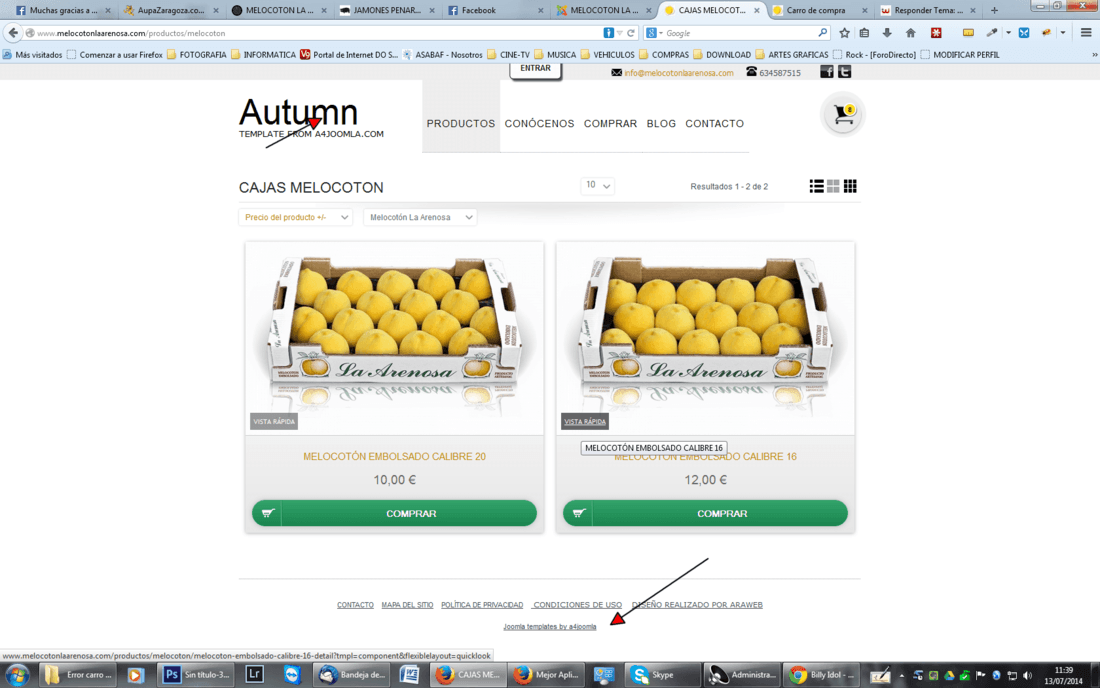Open the site's Facebook page icon
Image resolution: width=1100 pixels, height=688 pixels.
point(827,72)
